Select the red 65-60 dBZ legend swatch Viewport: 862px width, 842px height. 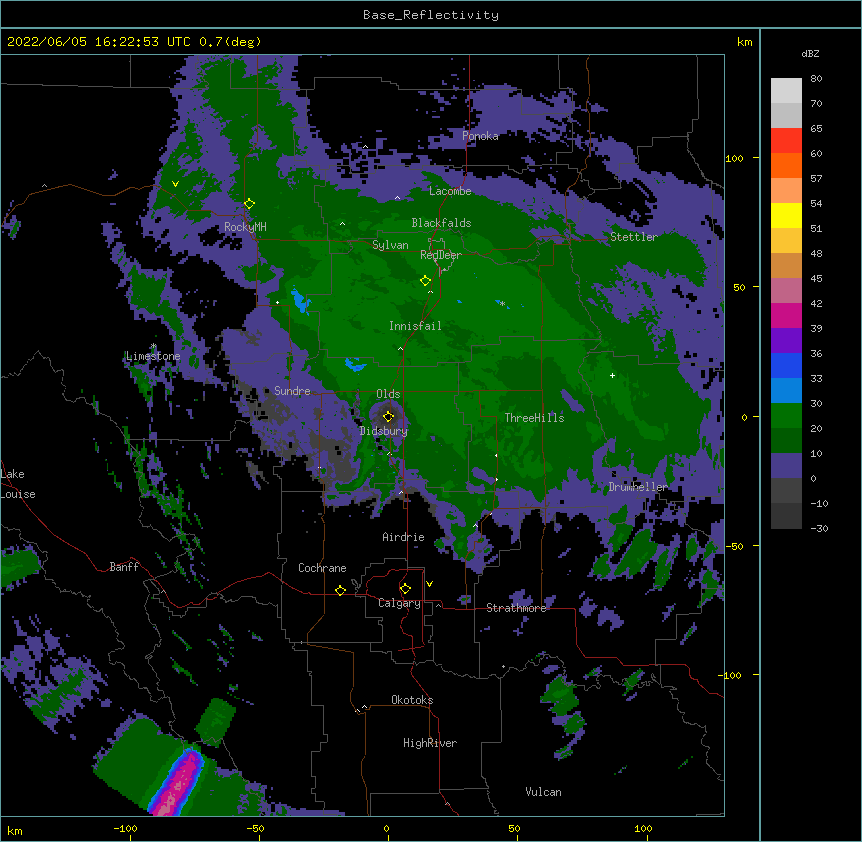pos(786,141)
